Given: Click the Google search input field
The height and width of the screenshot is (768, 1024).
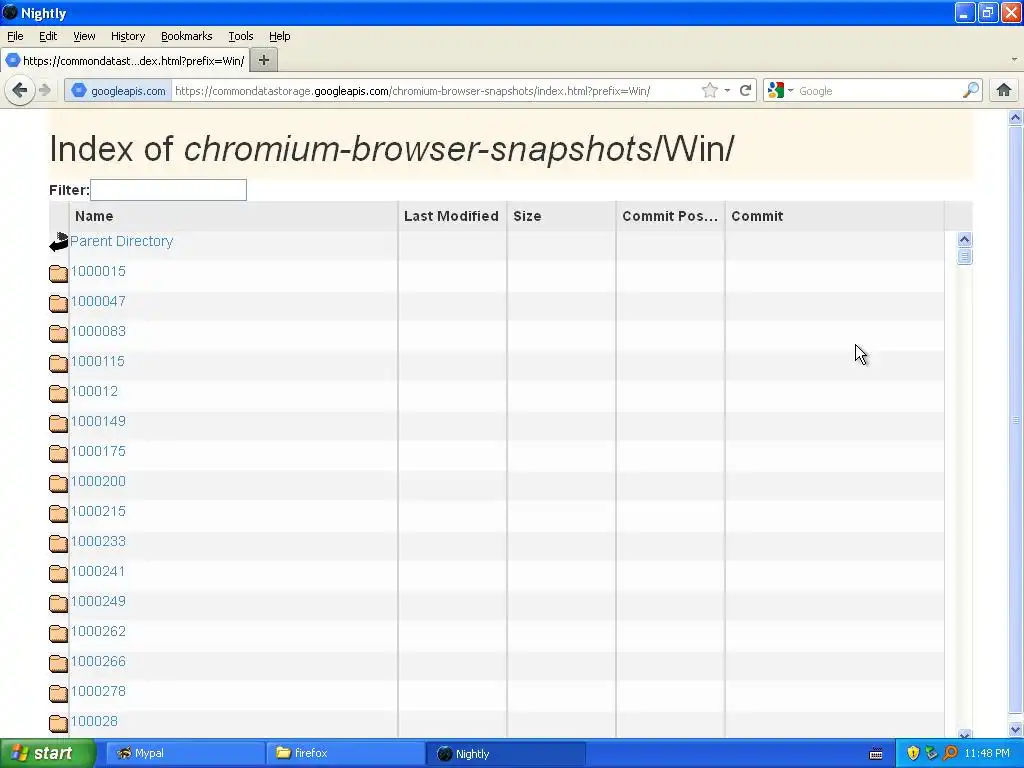Looking at the screenshot, I should [x=878, y=91].
